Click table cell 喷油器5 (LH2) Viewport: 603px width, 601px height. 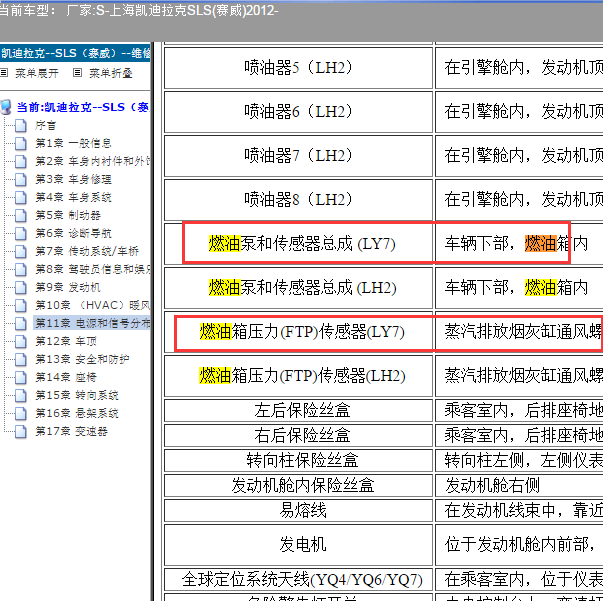tap(298, 68)
